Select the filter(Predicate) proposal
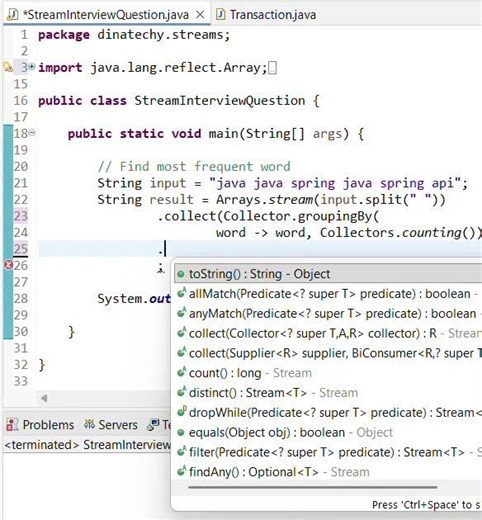The height and width of the screenshot is (520, 482). click(328, 452)
